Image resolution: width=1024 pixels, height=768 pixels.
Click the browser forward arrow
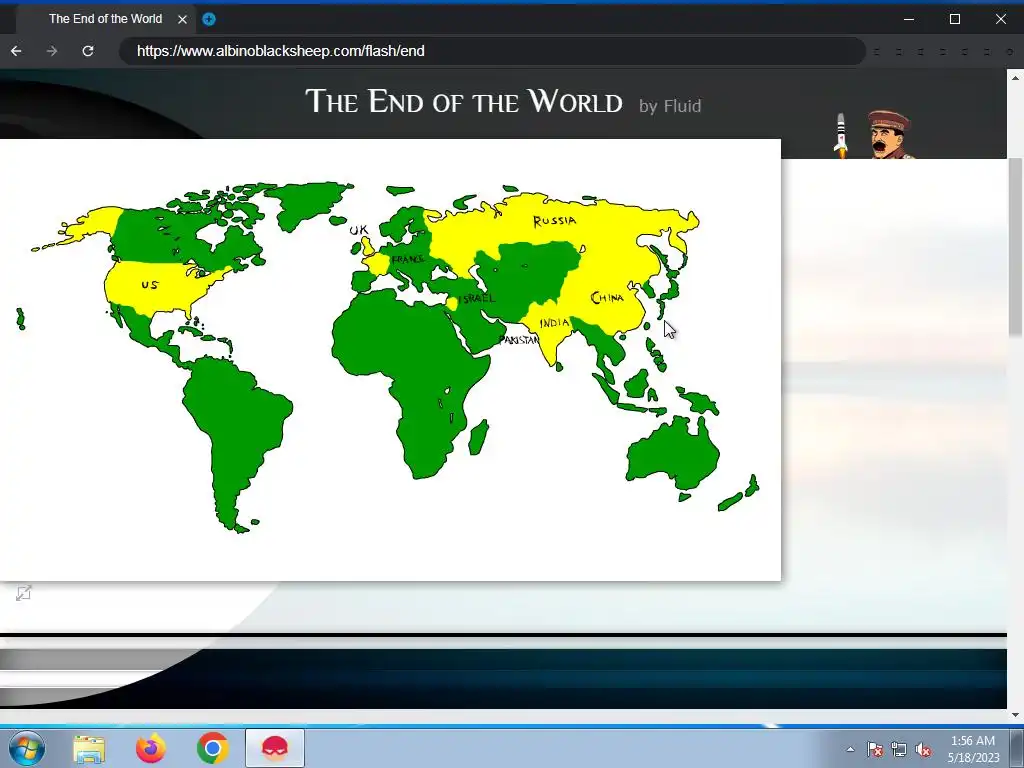click(52, 51)
